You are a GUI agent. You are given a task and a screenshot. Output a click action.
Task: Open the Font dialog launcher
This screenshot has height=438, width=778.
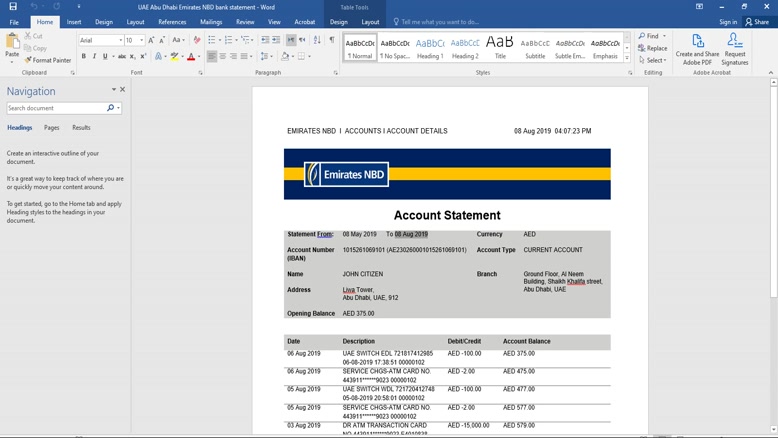point(200,73)
